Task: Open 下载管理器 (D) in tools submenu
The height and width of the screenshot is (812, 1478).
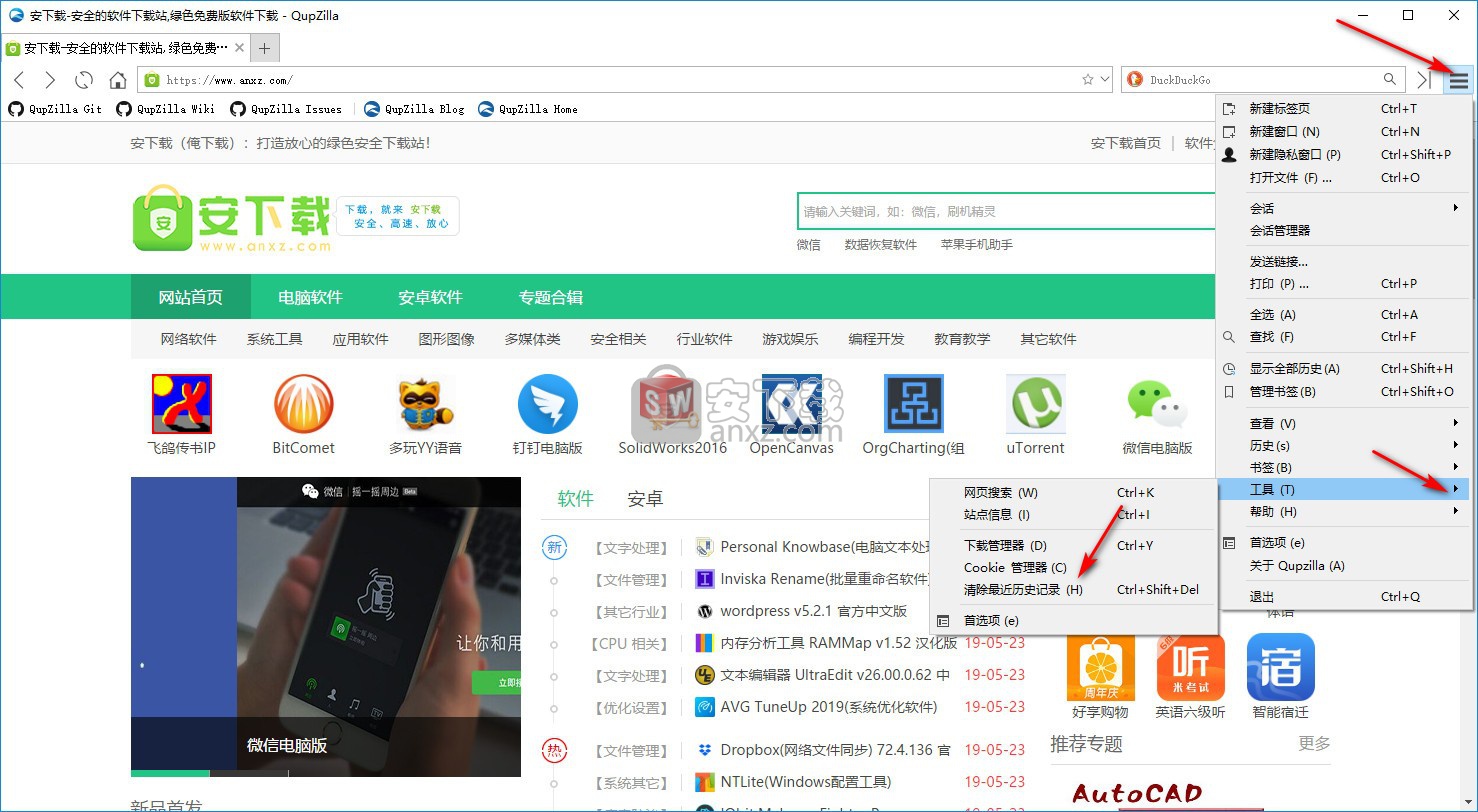Action: 1073,545
